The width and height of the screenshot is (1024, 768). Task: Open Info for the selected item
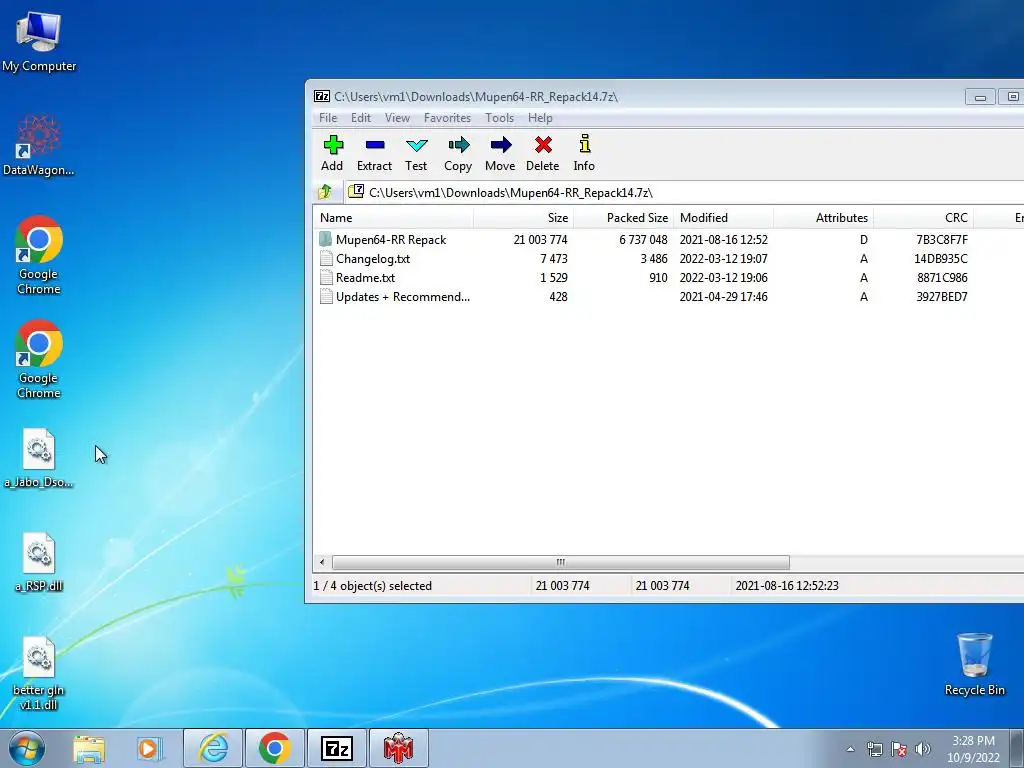584,153
